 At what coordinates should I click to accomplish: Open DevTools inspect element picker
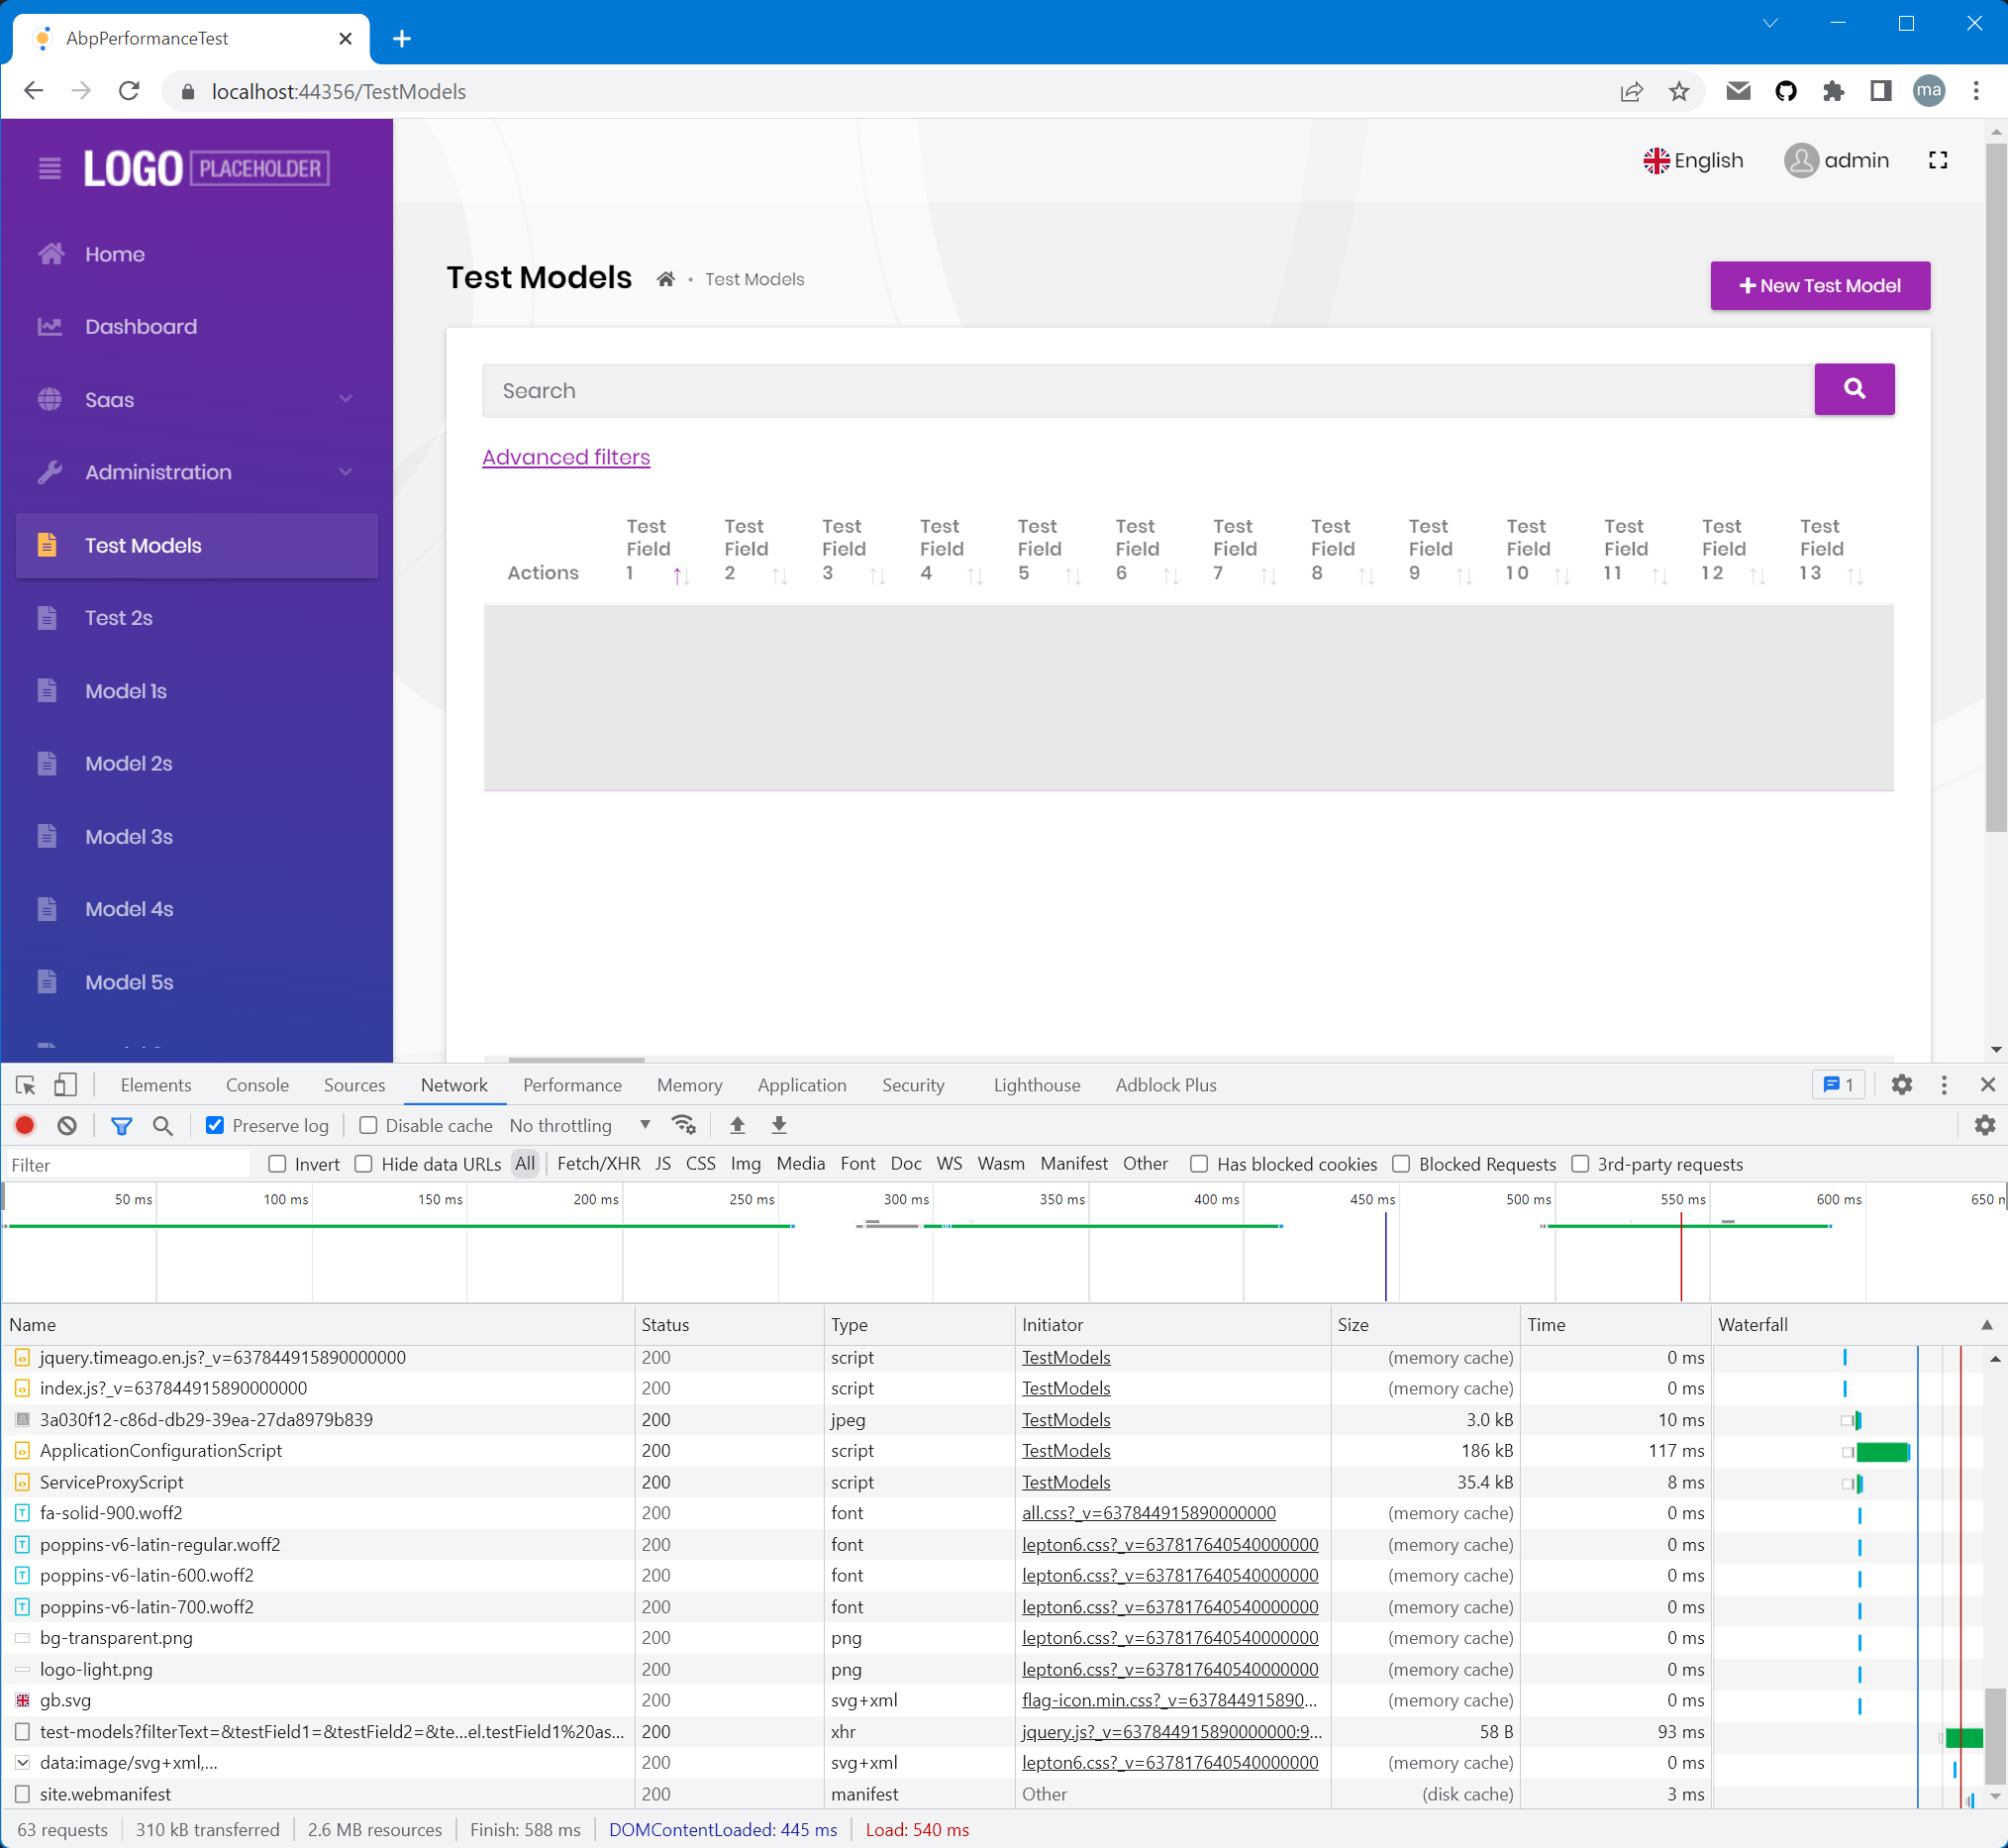[26, 1085]
